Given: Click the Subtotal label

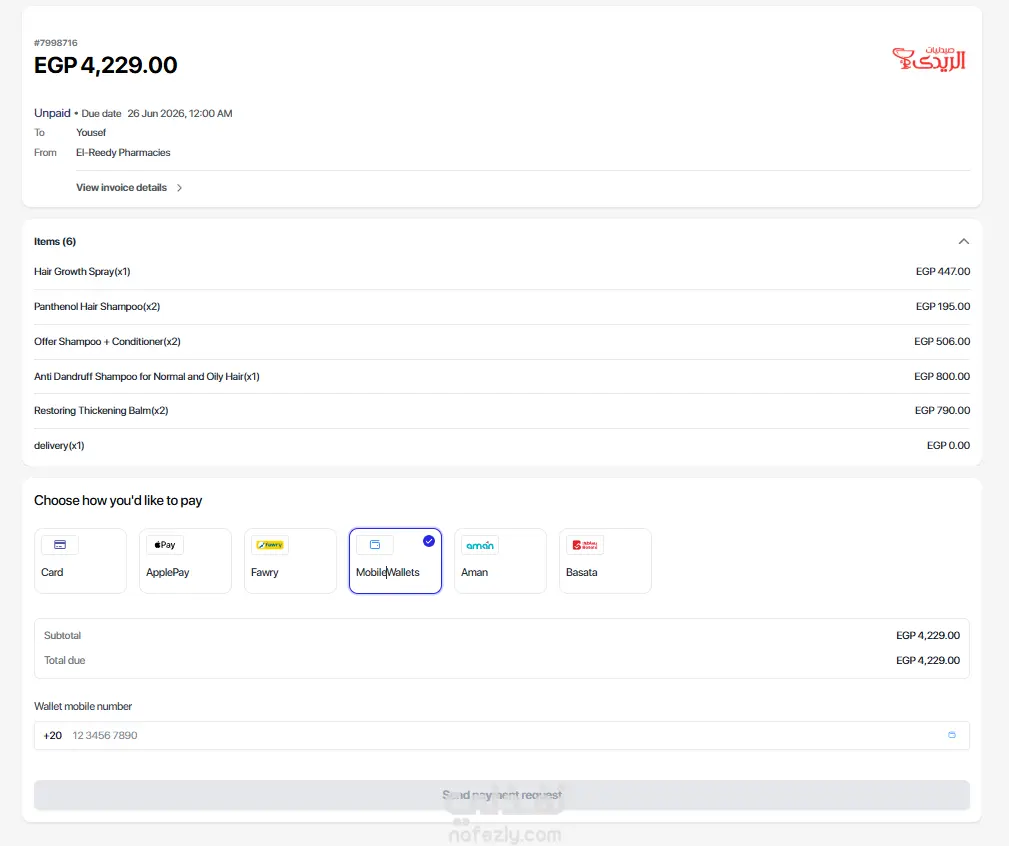Looking at the screenshot, I should click(x=62, y=636).
